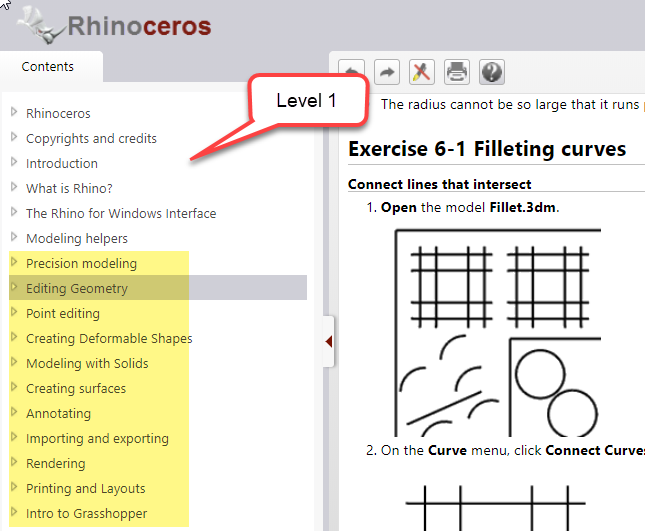Expand the Point editing arrow
The width and height of the screenshot is (645, 531).
coord(14,312)
